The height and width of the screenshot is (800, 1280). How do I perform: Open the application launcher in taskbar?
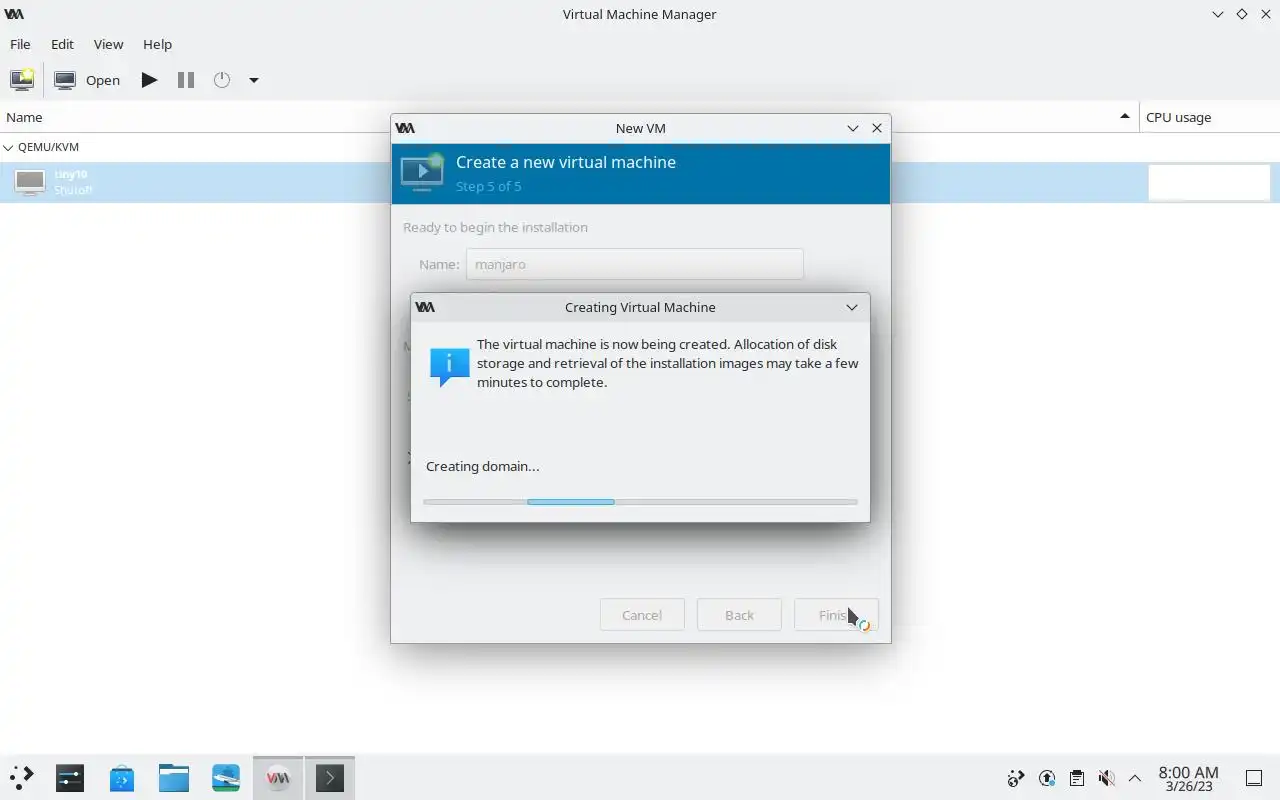tap(20, 777)
